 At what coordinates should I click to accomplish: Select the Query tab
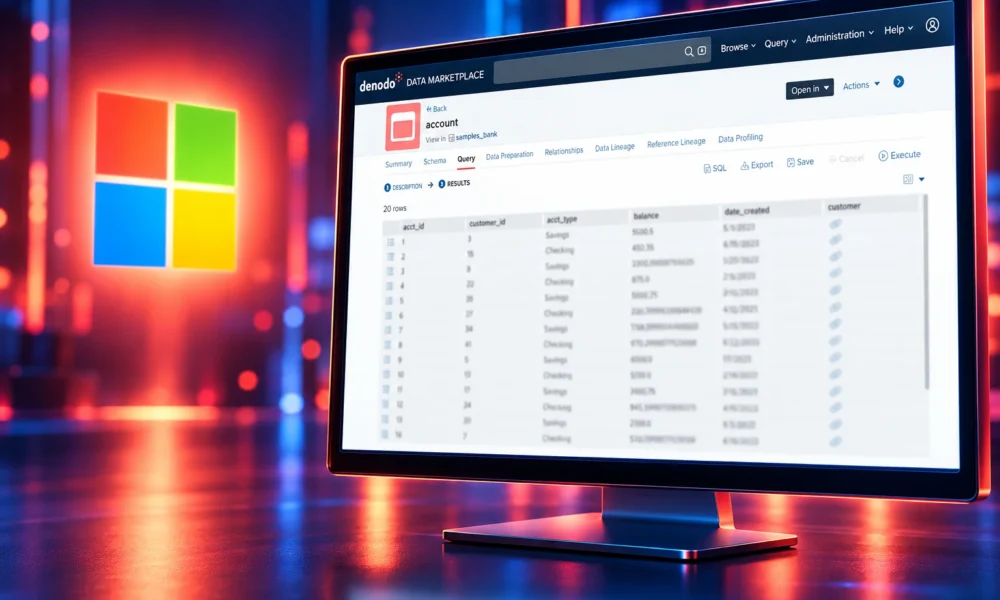point(466,159)
